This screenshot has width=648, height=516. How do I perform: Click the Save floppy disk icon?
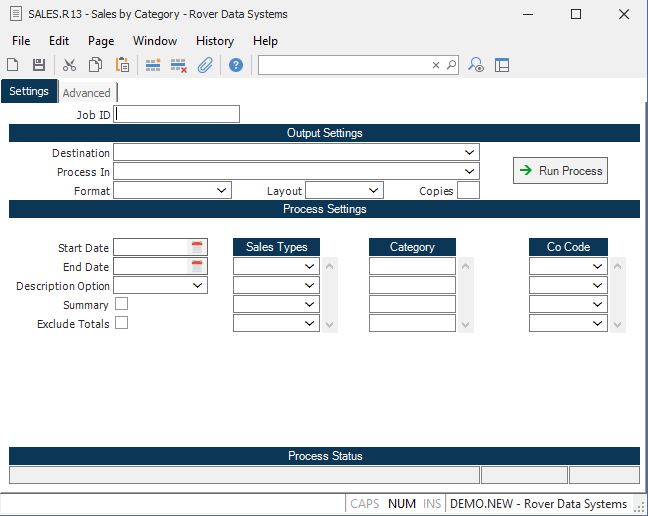pos(39,65)
